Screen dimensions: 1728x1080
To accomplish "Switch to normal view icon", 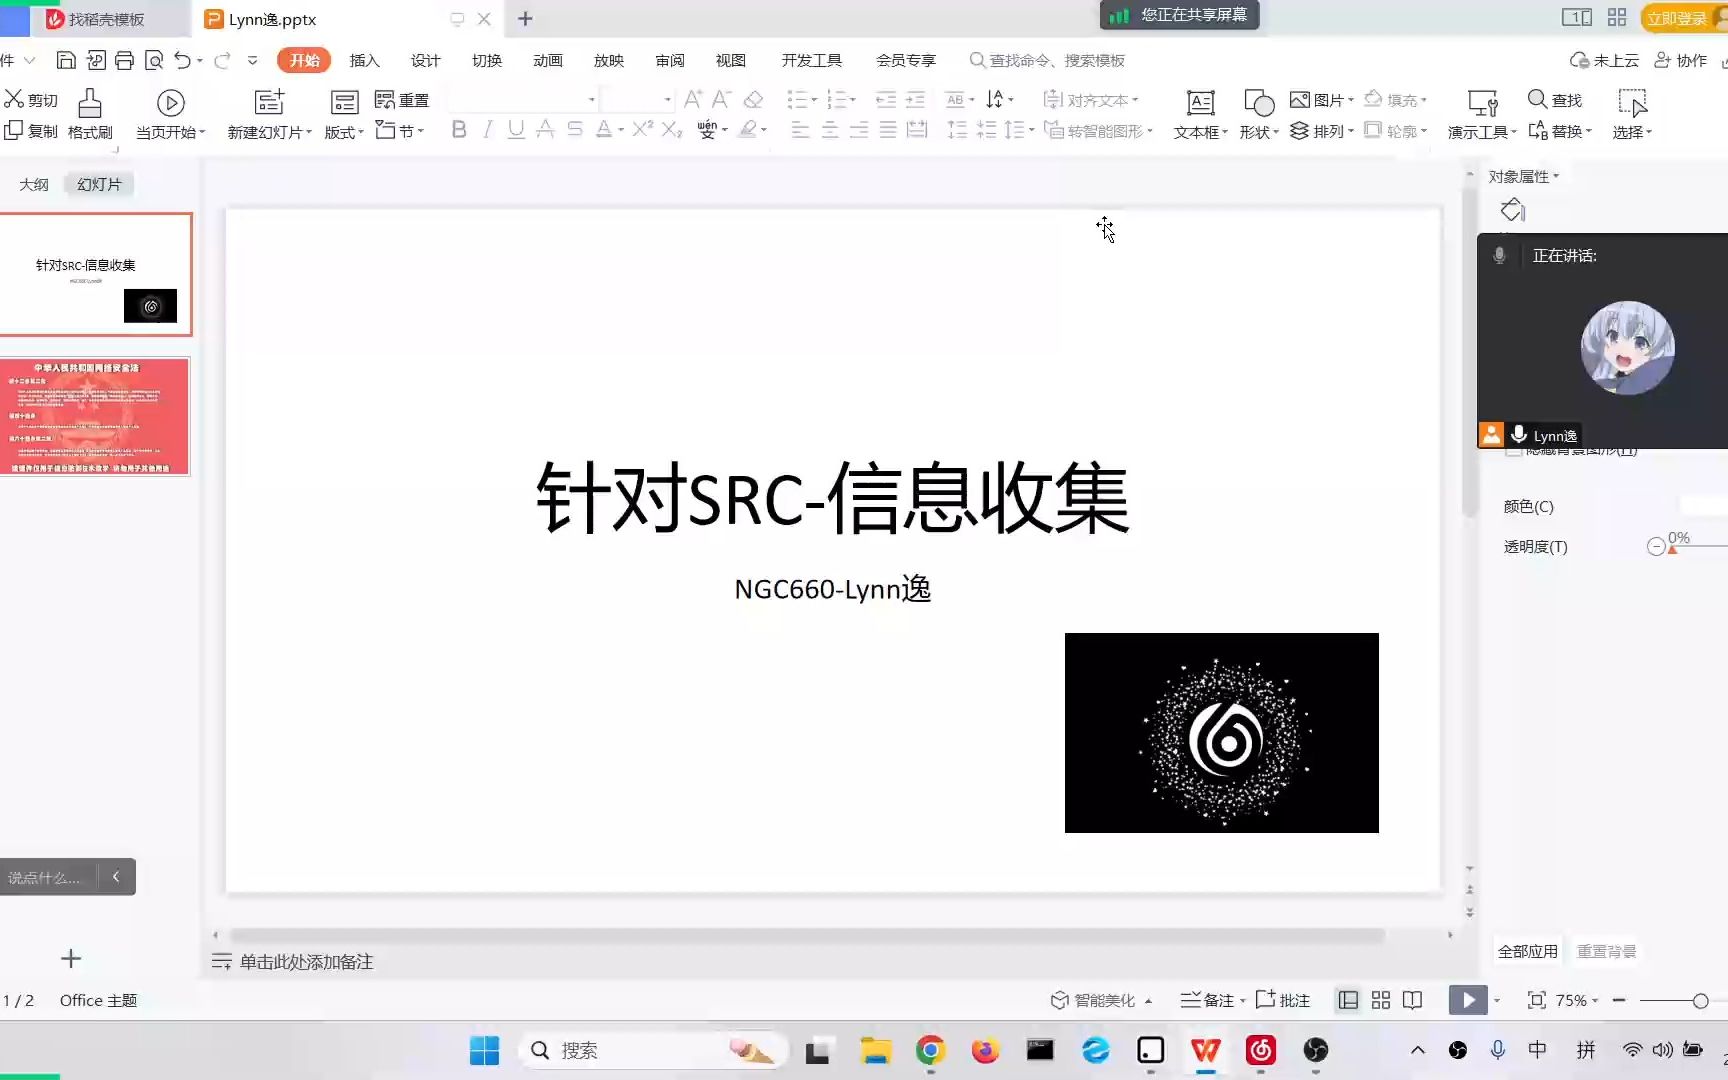I will coord(1348,1000).
